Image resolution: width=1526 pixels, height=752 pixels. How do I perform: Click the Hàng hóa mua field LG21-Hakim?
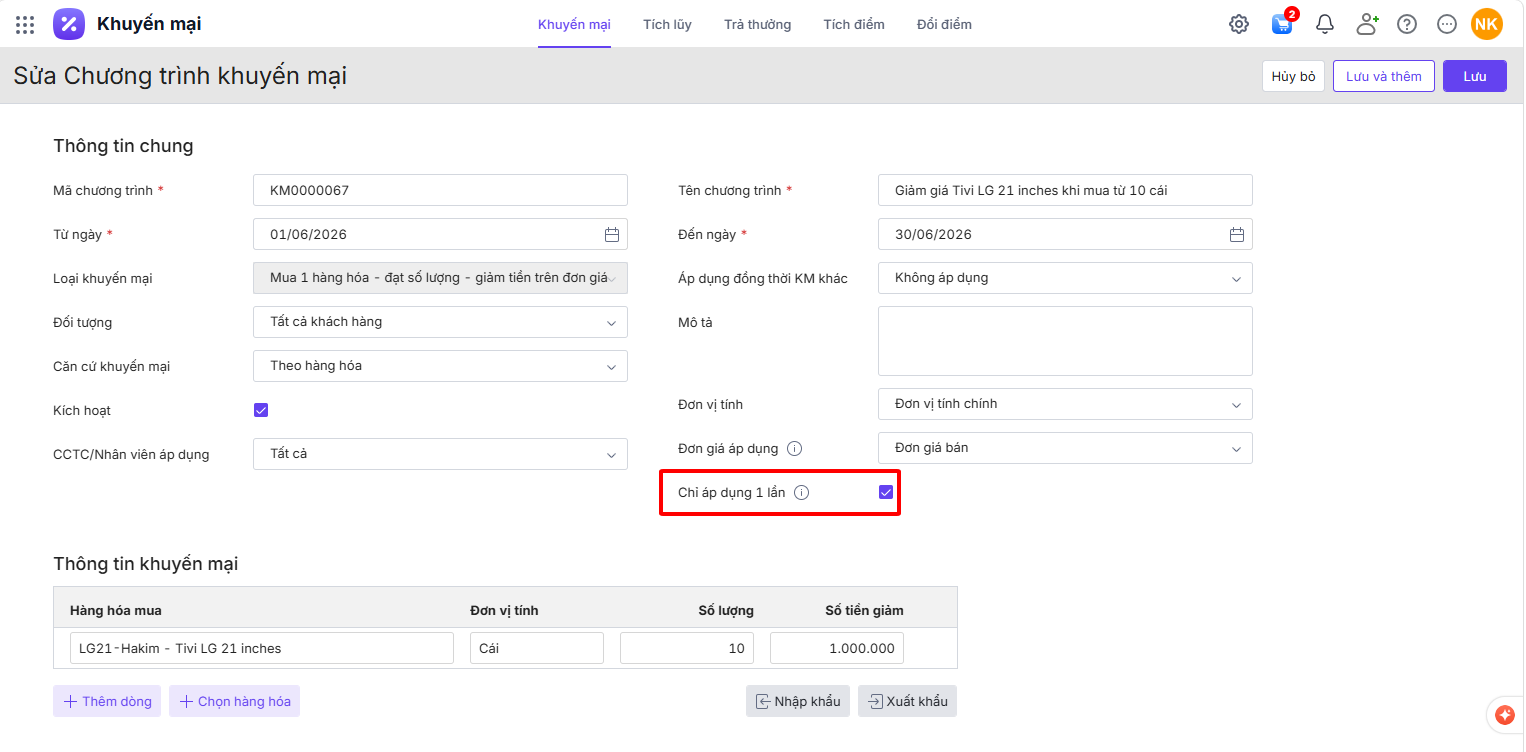pos(262,648)
